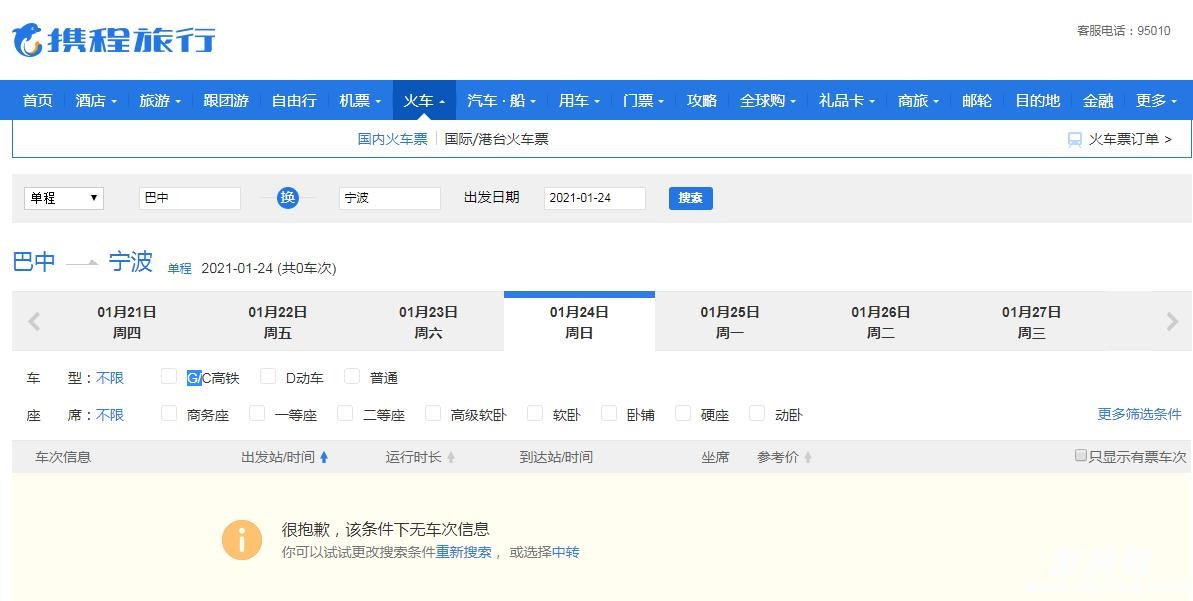The width and height of the screenshot is (1193, 601).
Task: Sort by reference price arrow icon
Action: coord(808,458)
